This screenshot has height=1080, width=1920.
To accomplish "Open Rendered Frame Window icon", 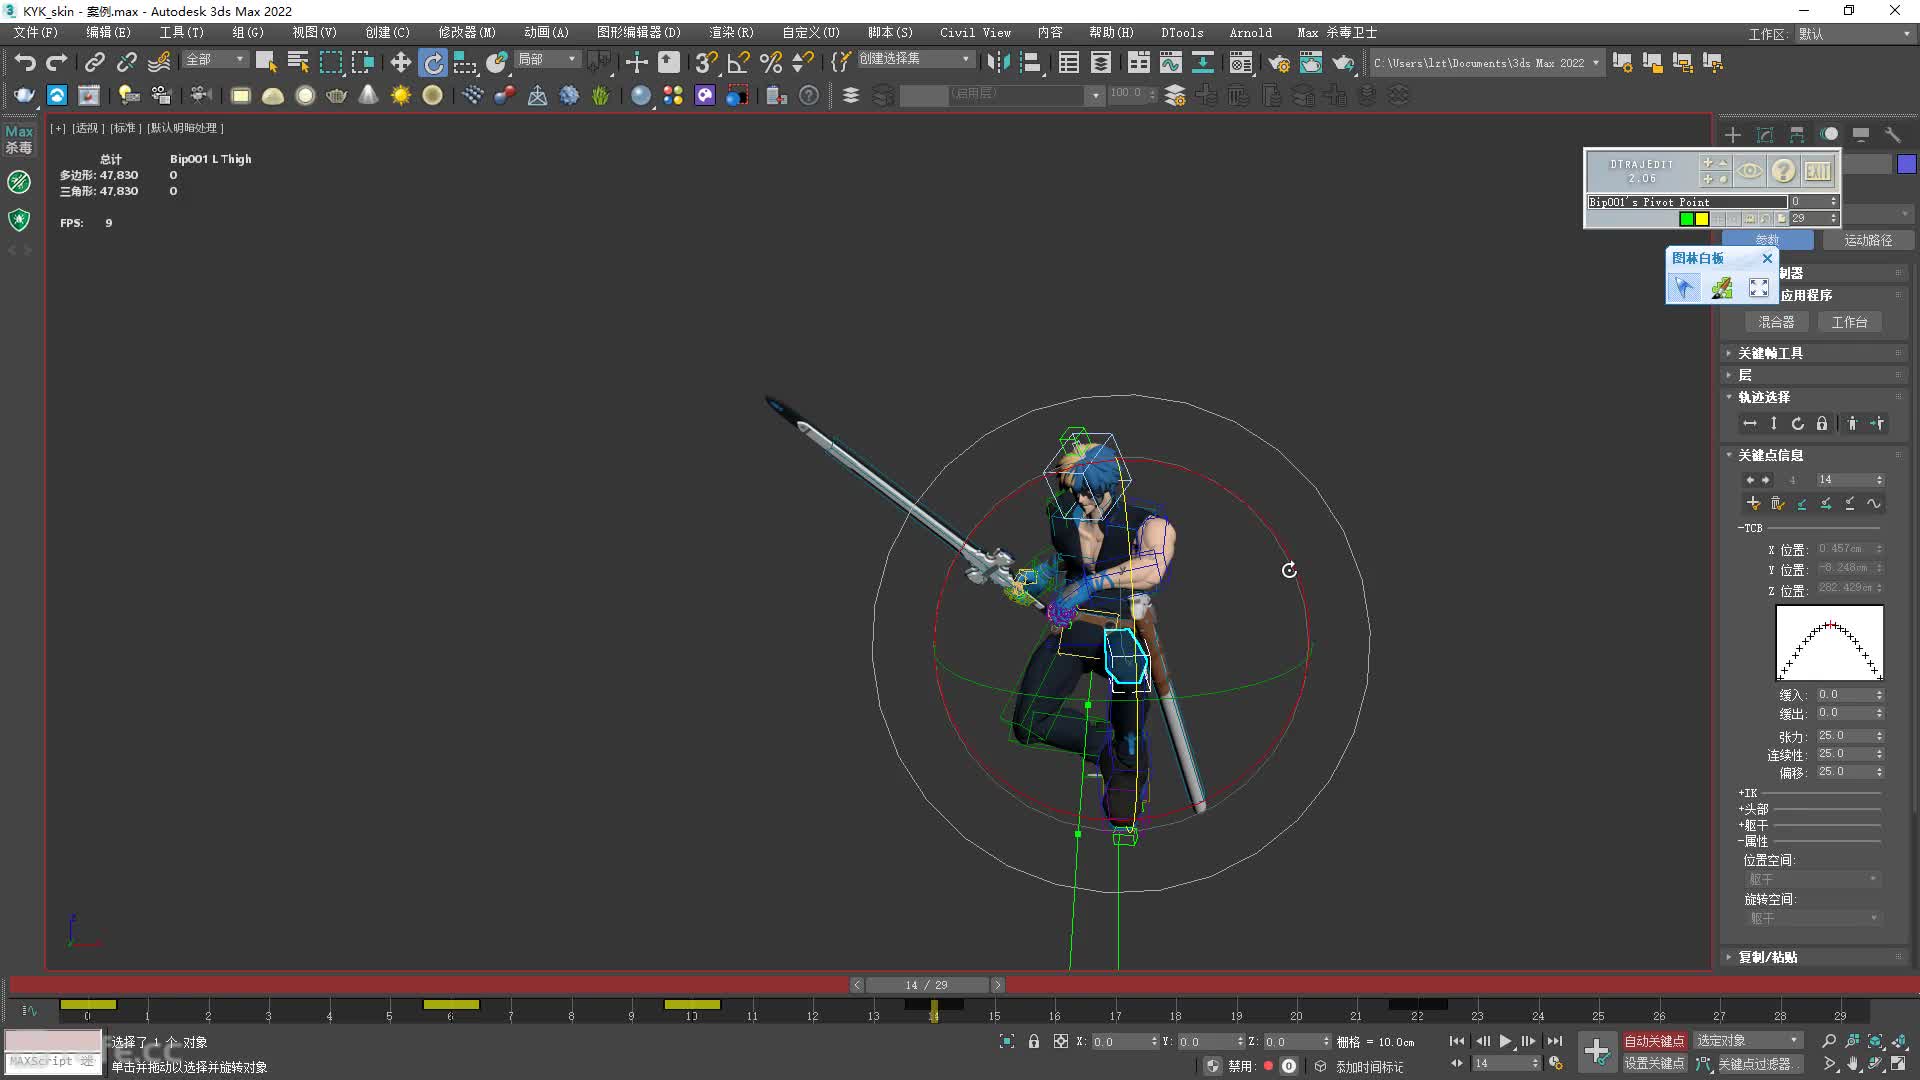I will pos(1311,62).
